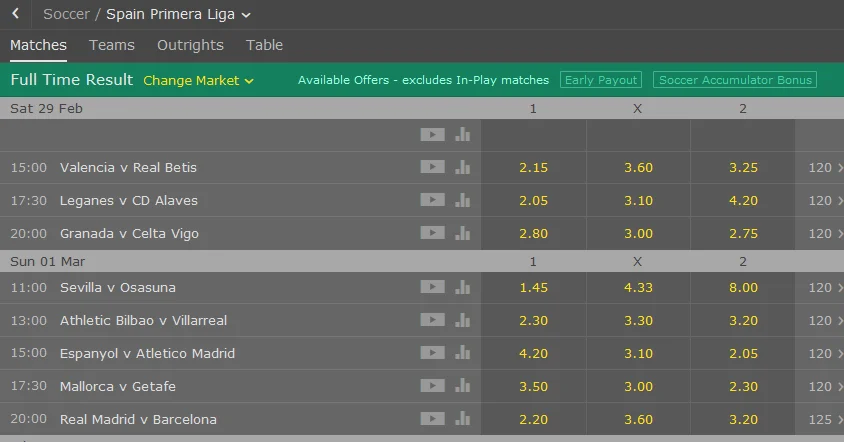Click video icon for Athletic Bilbao v Villarreal
844x442 pixels.
pos(432,321)
